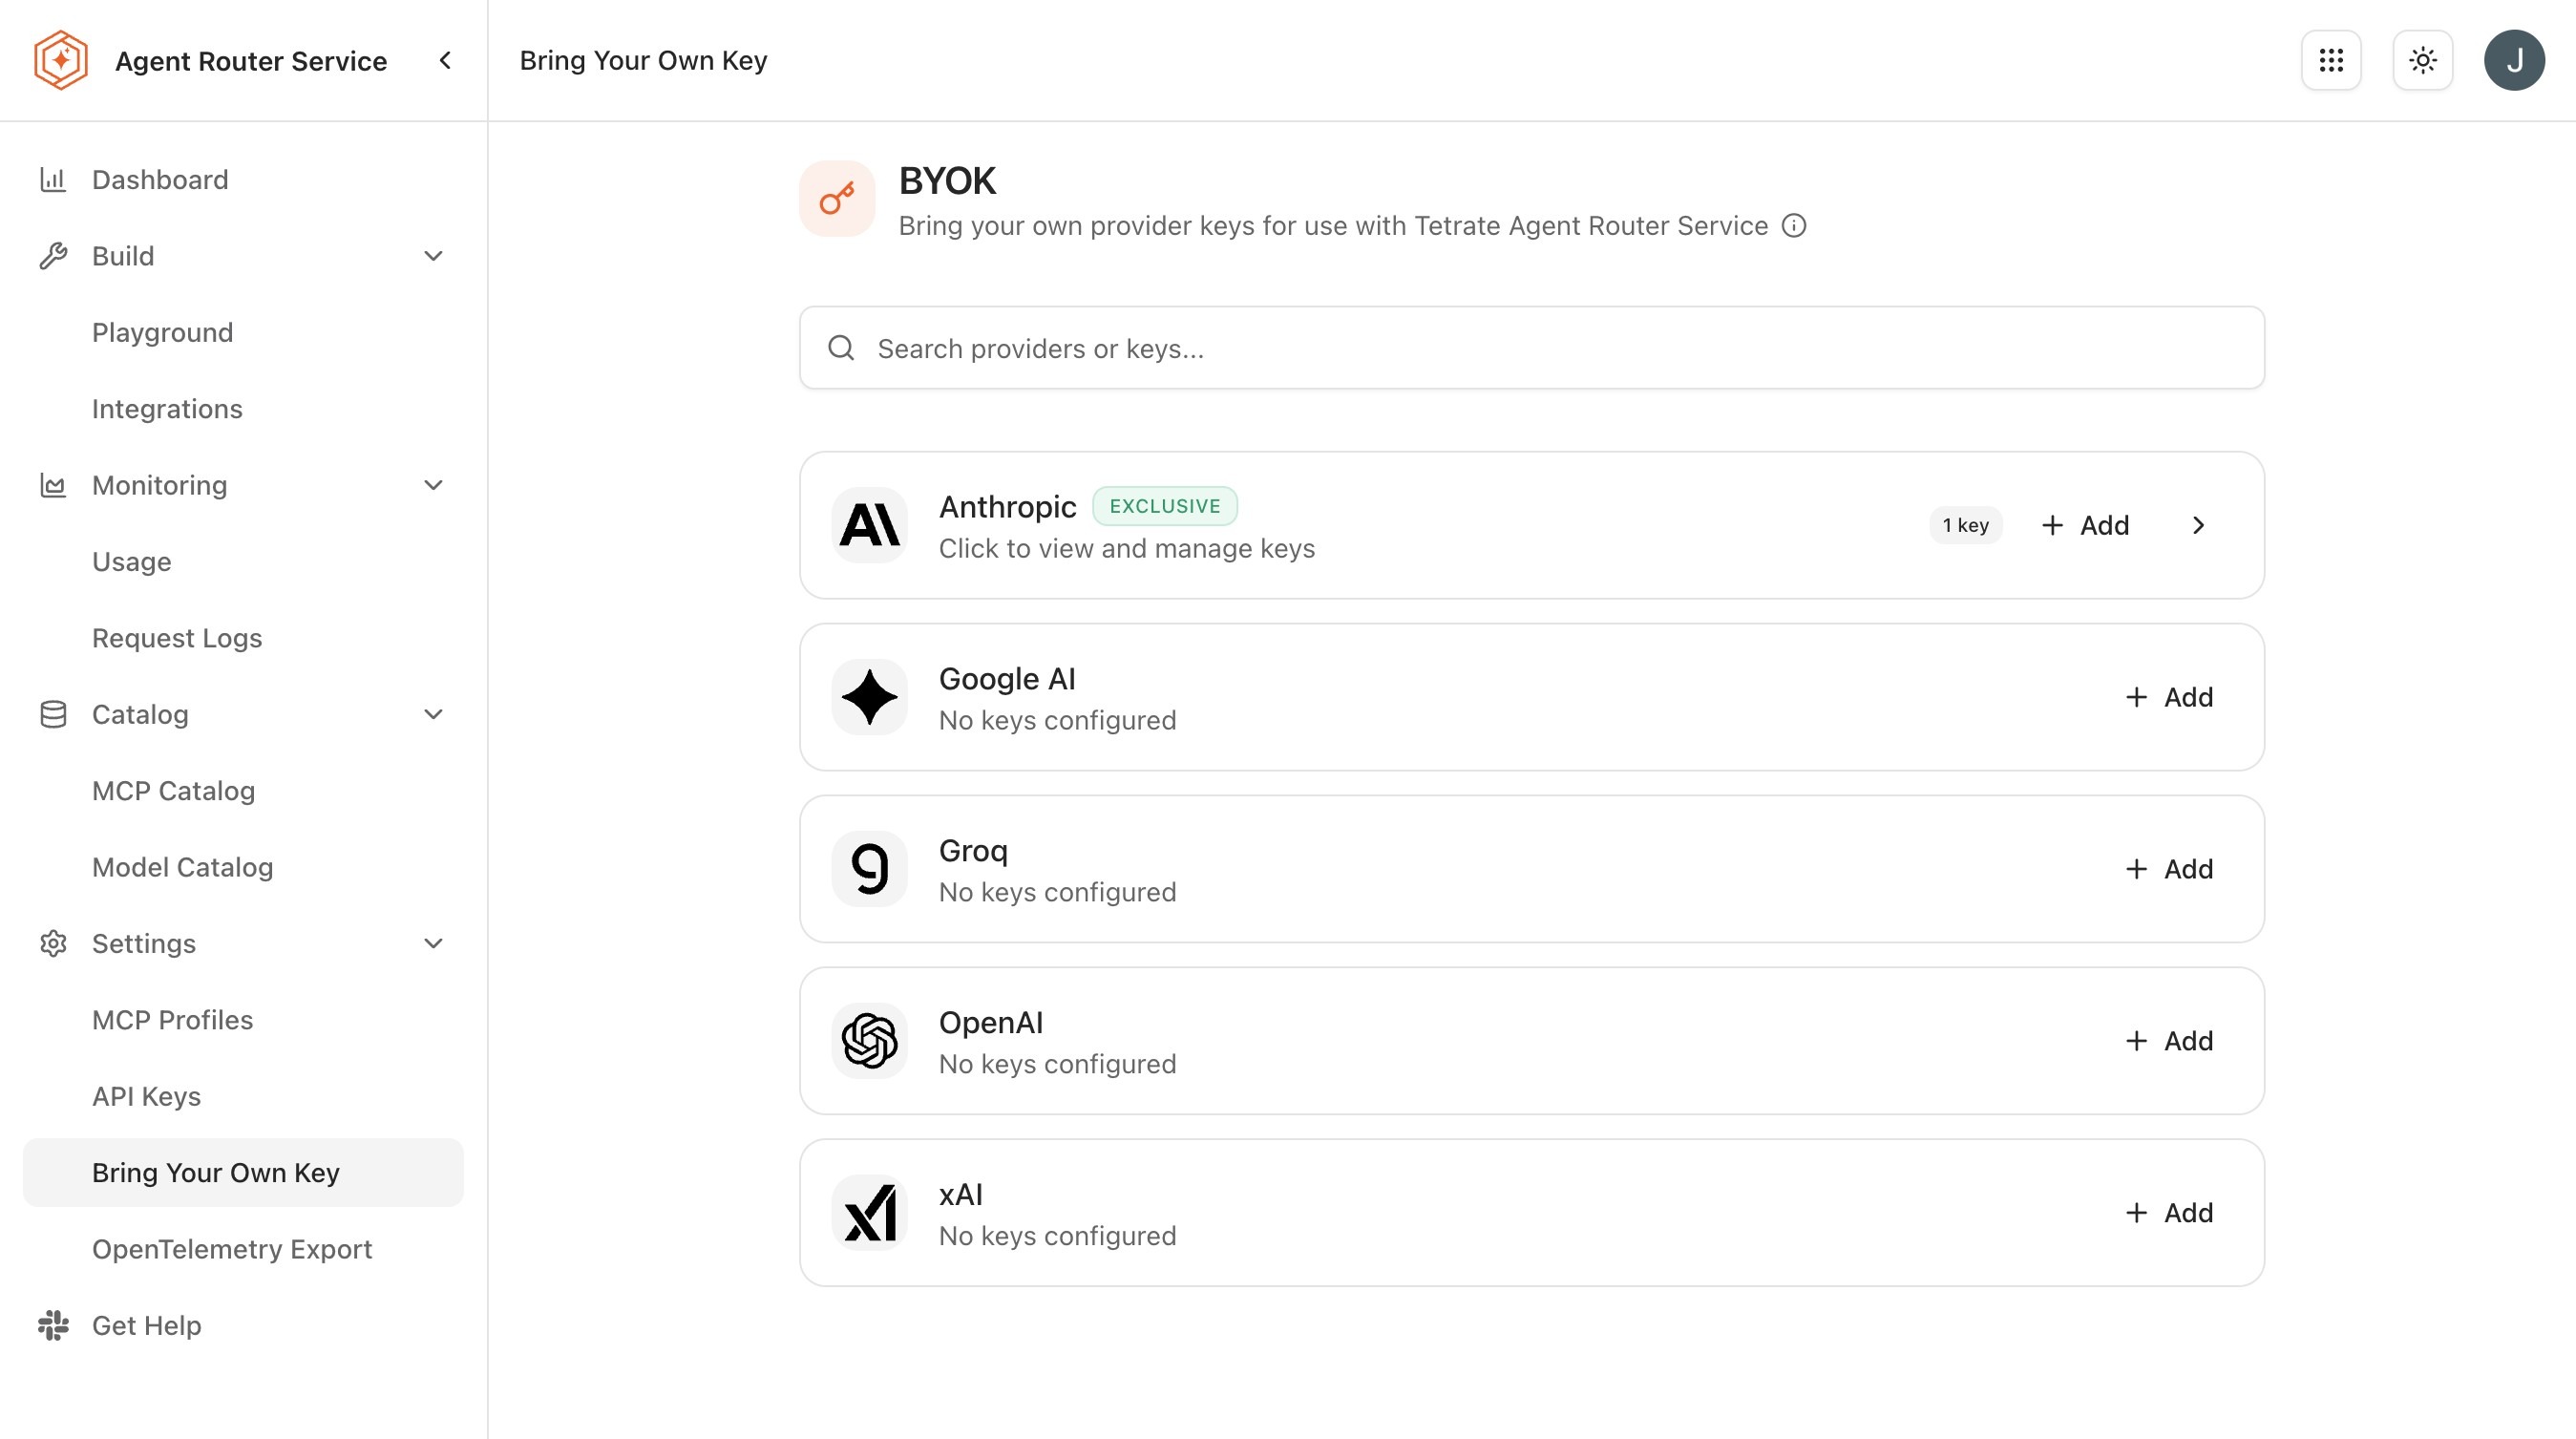Collapse the Catalog section chevron

point(433,714)
